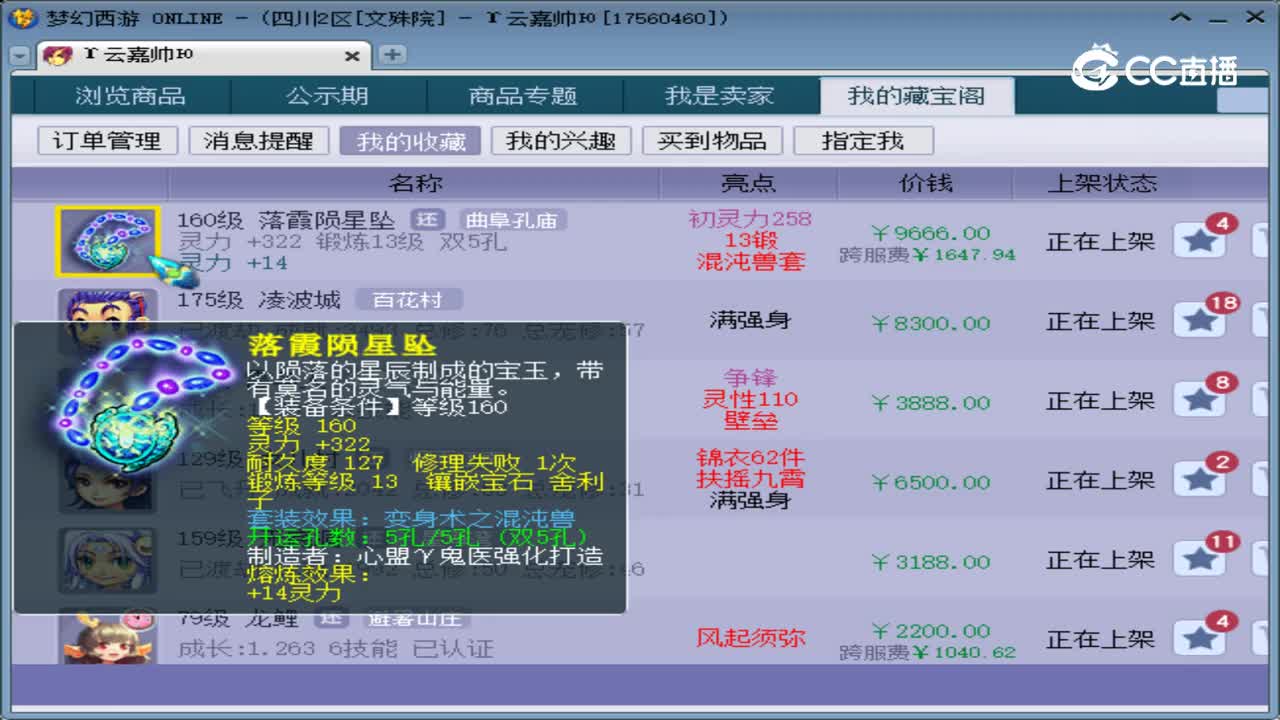The width and height of the screenshot is (1280, 720).
Task: Click price ¥2200.00
Action: (930, 630)
